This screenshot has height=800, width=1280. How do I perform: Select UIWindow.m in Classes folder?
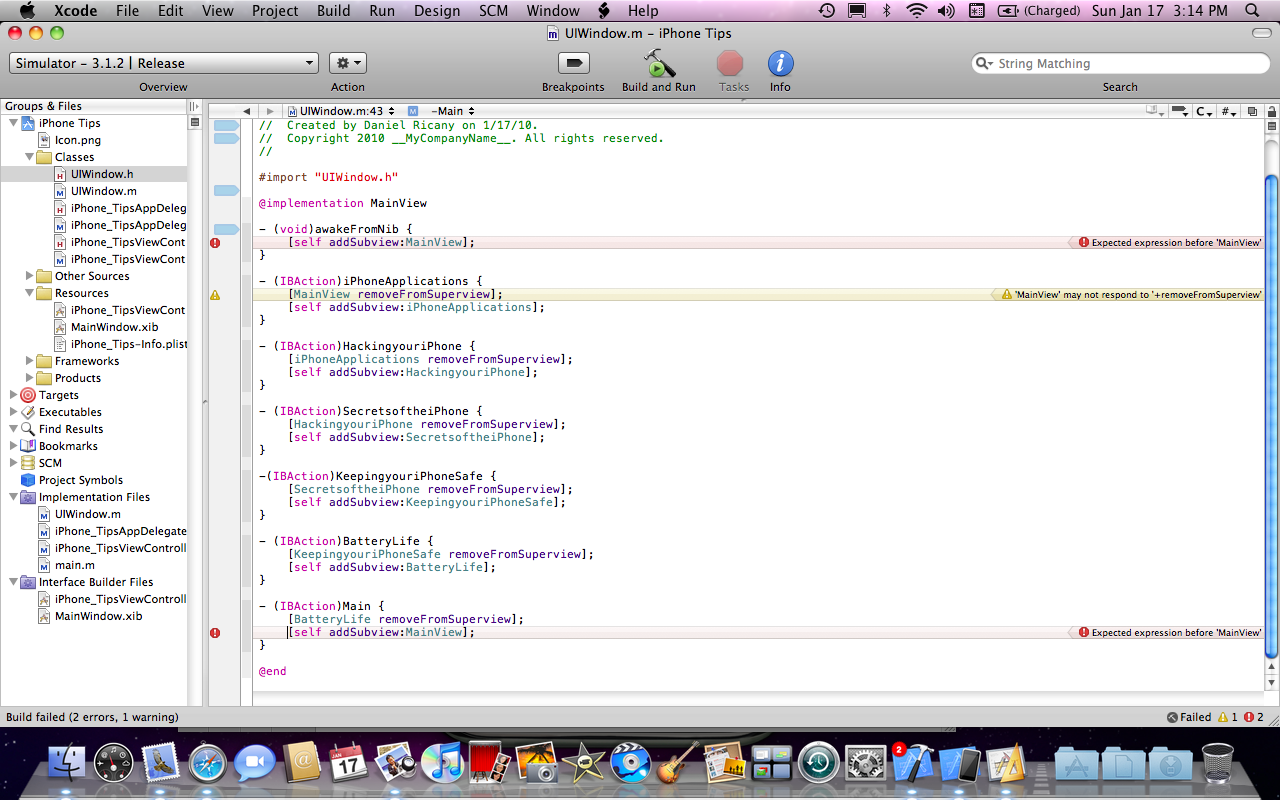[104, 191]
